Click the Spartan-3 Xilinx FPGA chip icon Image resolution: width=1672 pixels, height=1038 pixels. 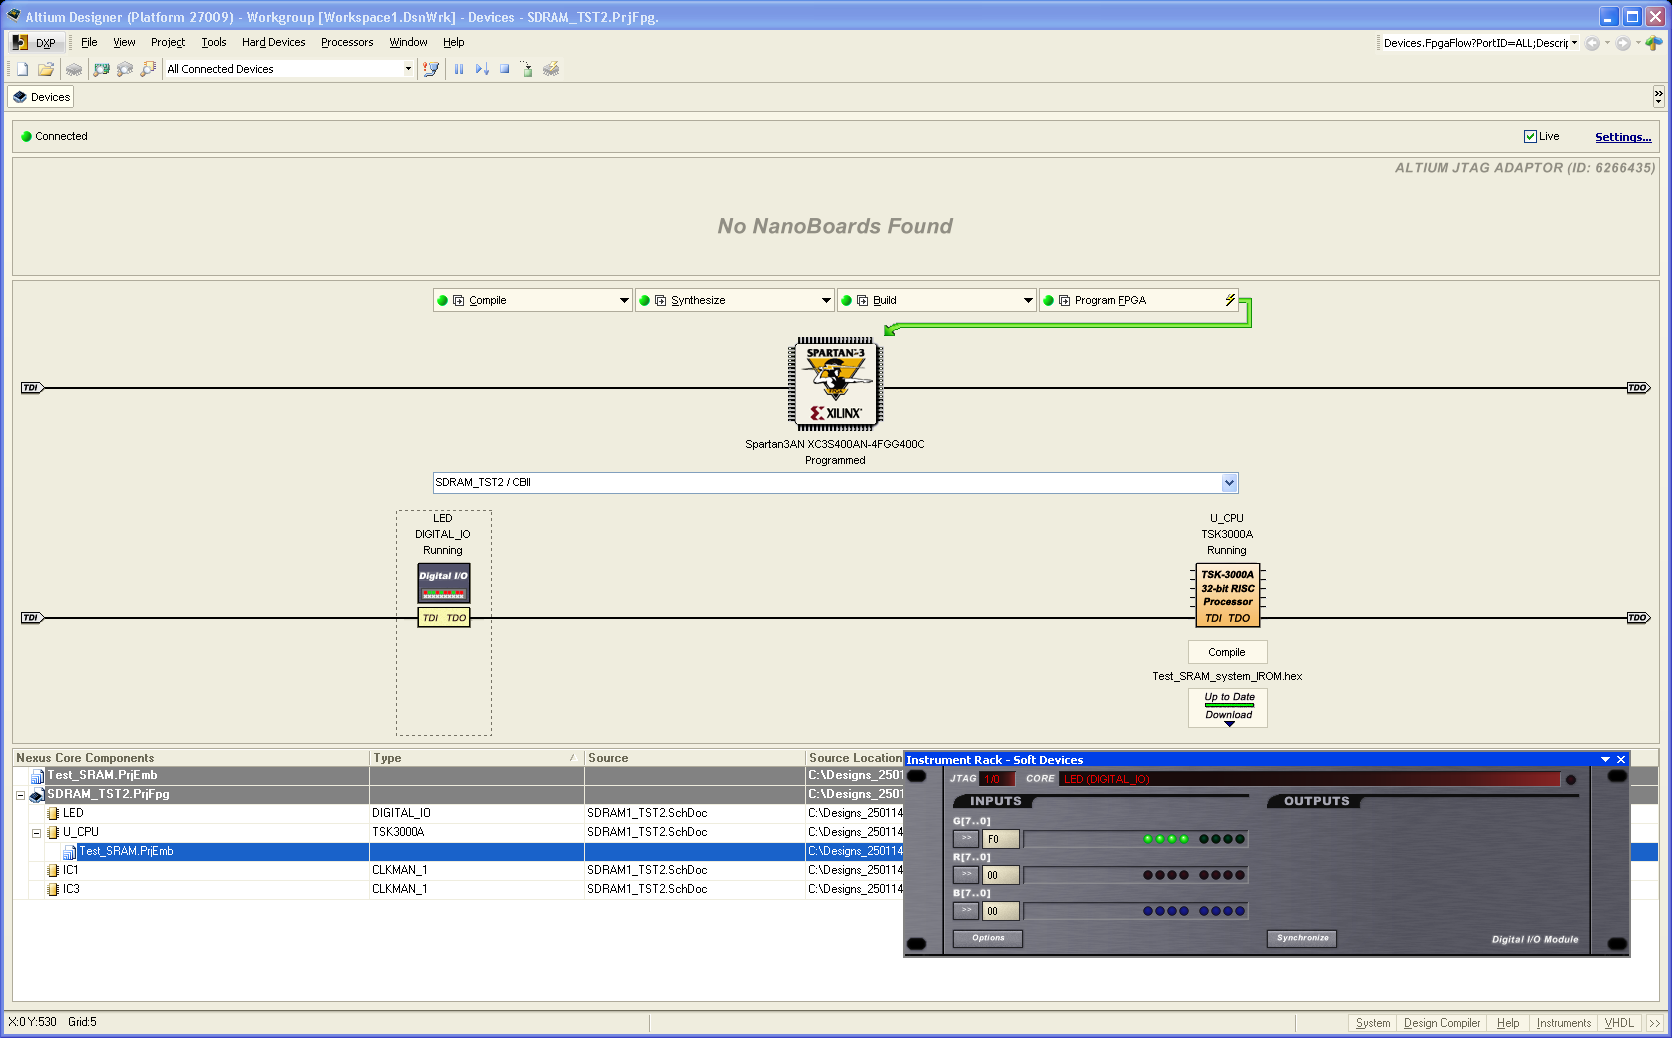coord(835,384)
